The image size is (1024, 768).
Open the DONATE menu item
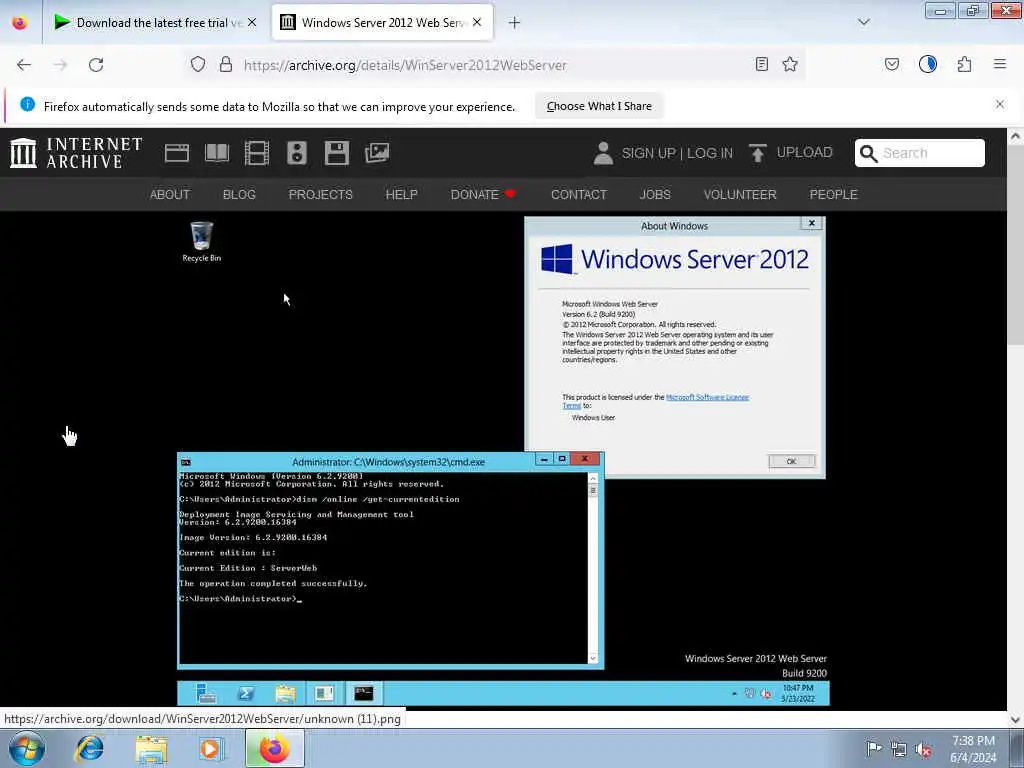pyautogui.click(x=483, y=195)
